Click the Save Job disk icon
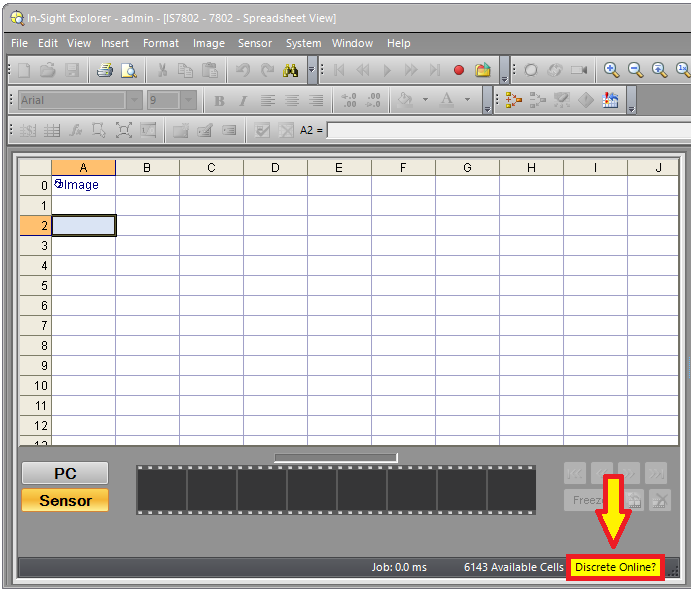The height and width of the screenshot is (590, 691). (72, 70)
